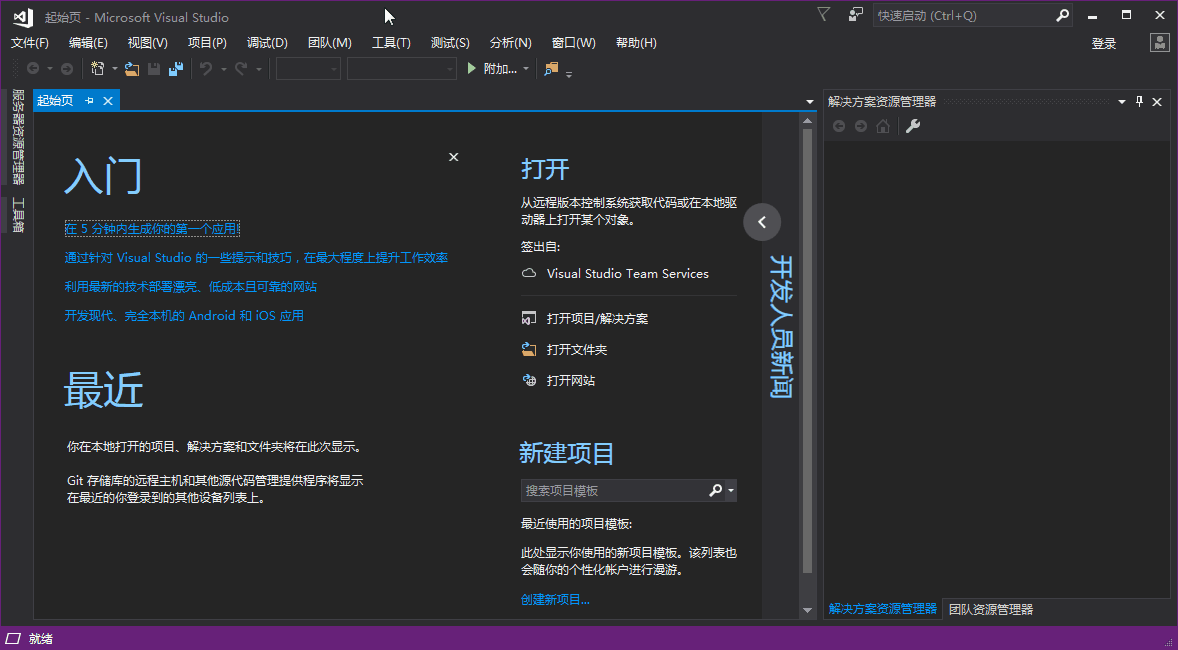The height and width of the screenshot is (650, 1178).
Task: Open the Solution Explorer window options dropdown
Action: click(x=1121, y=101)
